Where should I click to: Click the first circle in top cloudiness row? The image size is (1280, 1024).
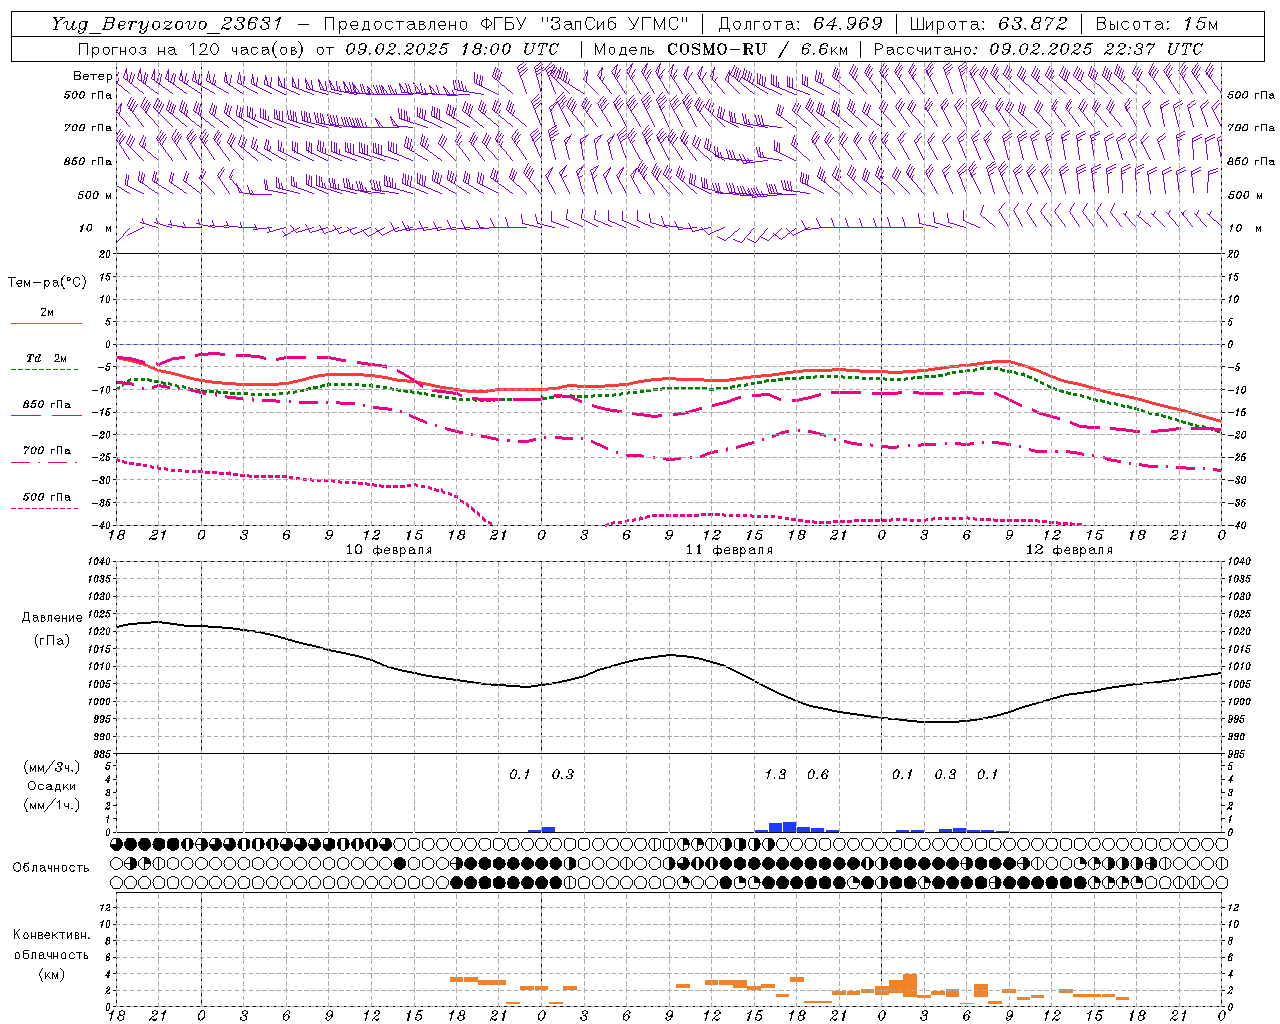tap(117, 844)
